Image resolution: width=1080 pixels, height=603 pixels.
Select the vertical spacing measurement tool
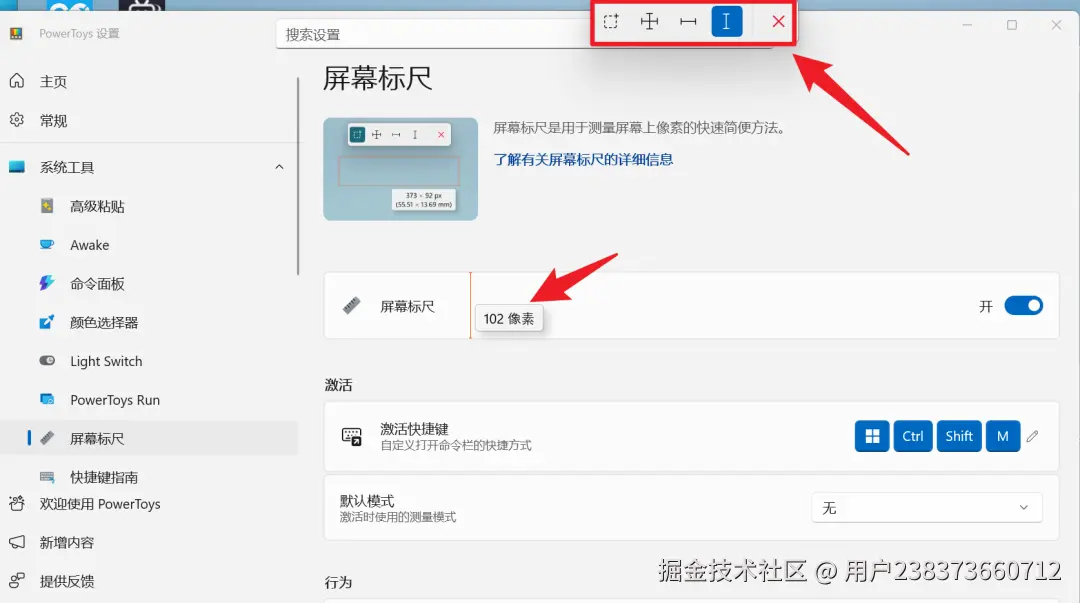tap(726, 21)
